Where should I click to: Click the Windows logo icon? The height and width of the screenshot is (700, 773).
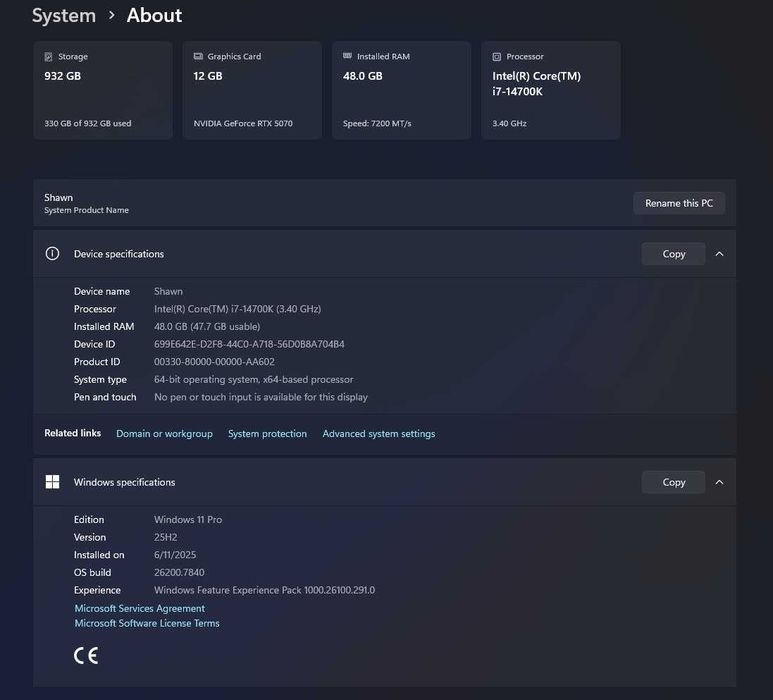tap(52, 482)
